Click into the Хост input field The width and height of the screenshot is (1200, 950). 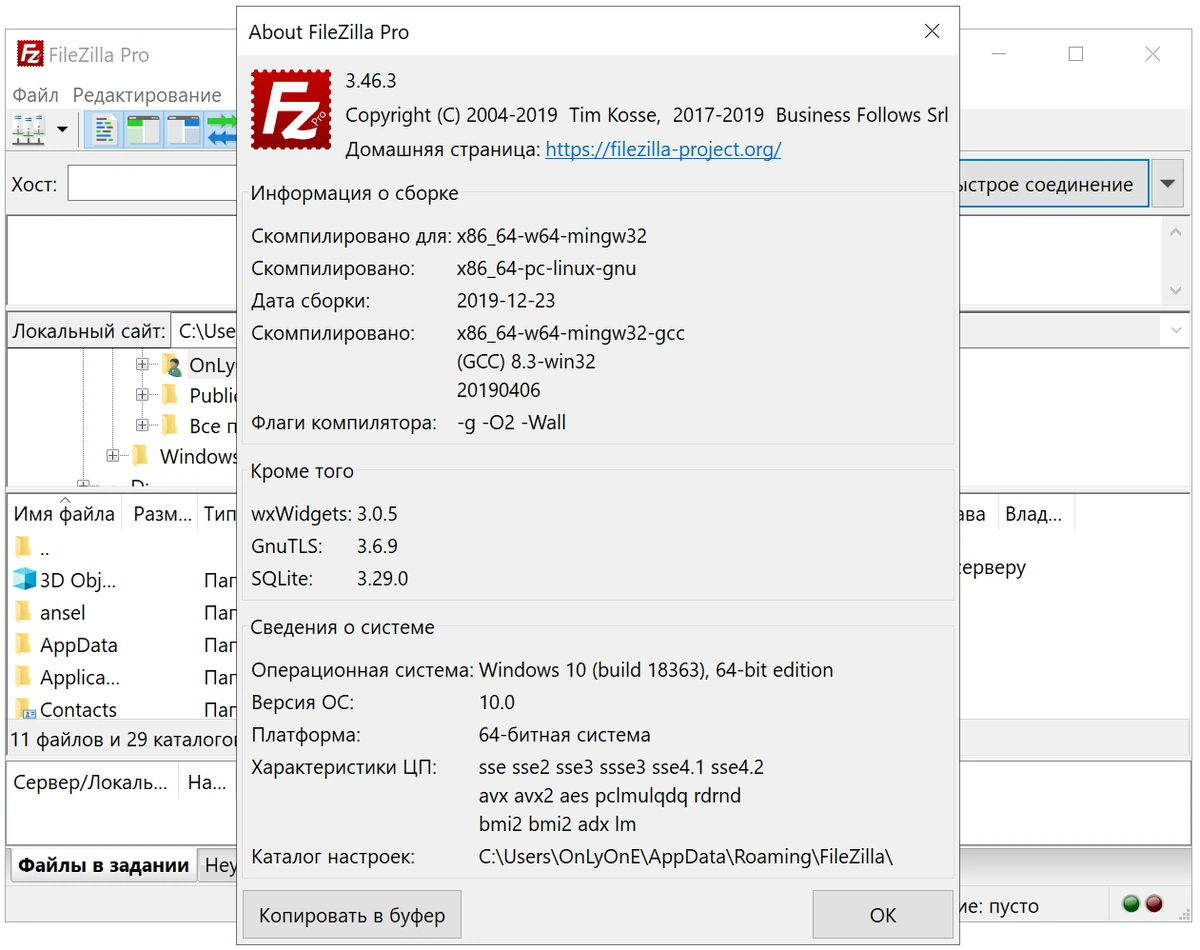click(x=152, y=185)
